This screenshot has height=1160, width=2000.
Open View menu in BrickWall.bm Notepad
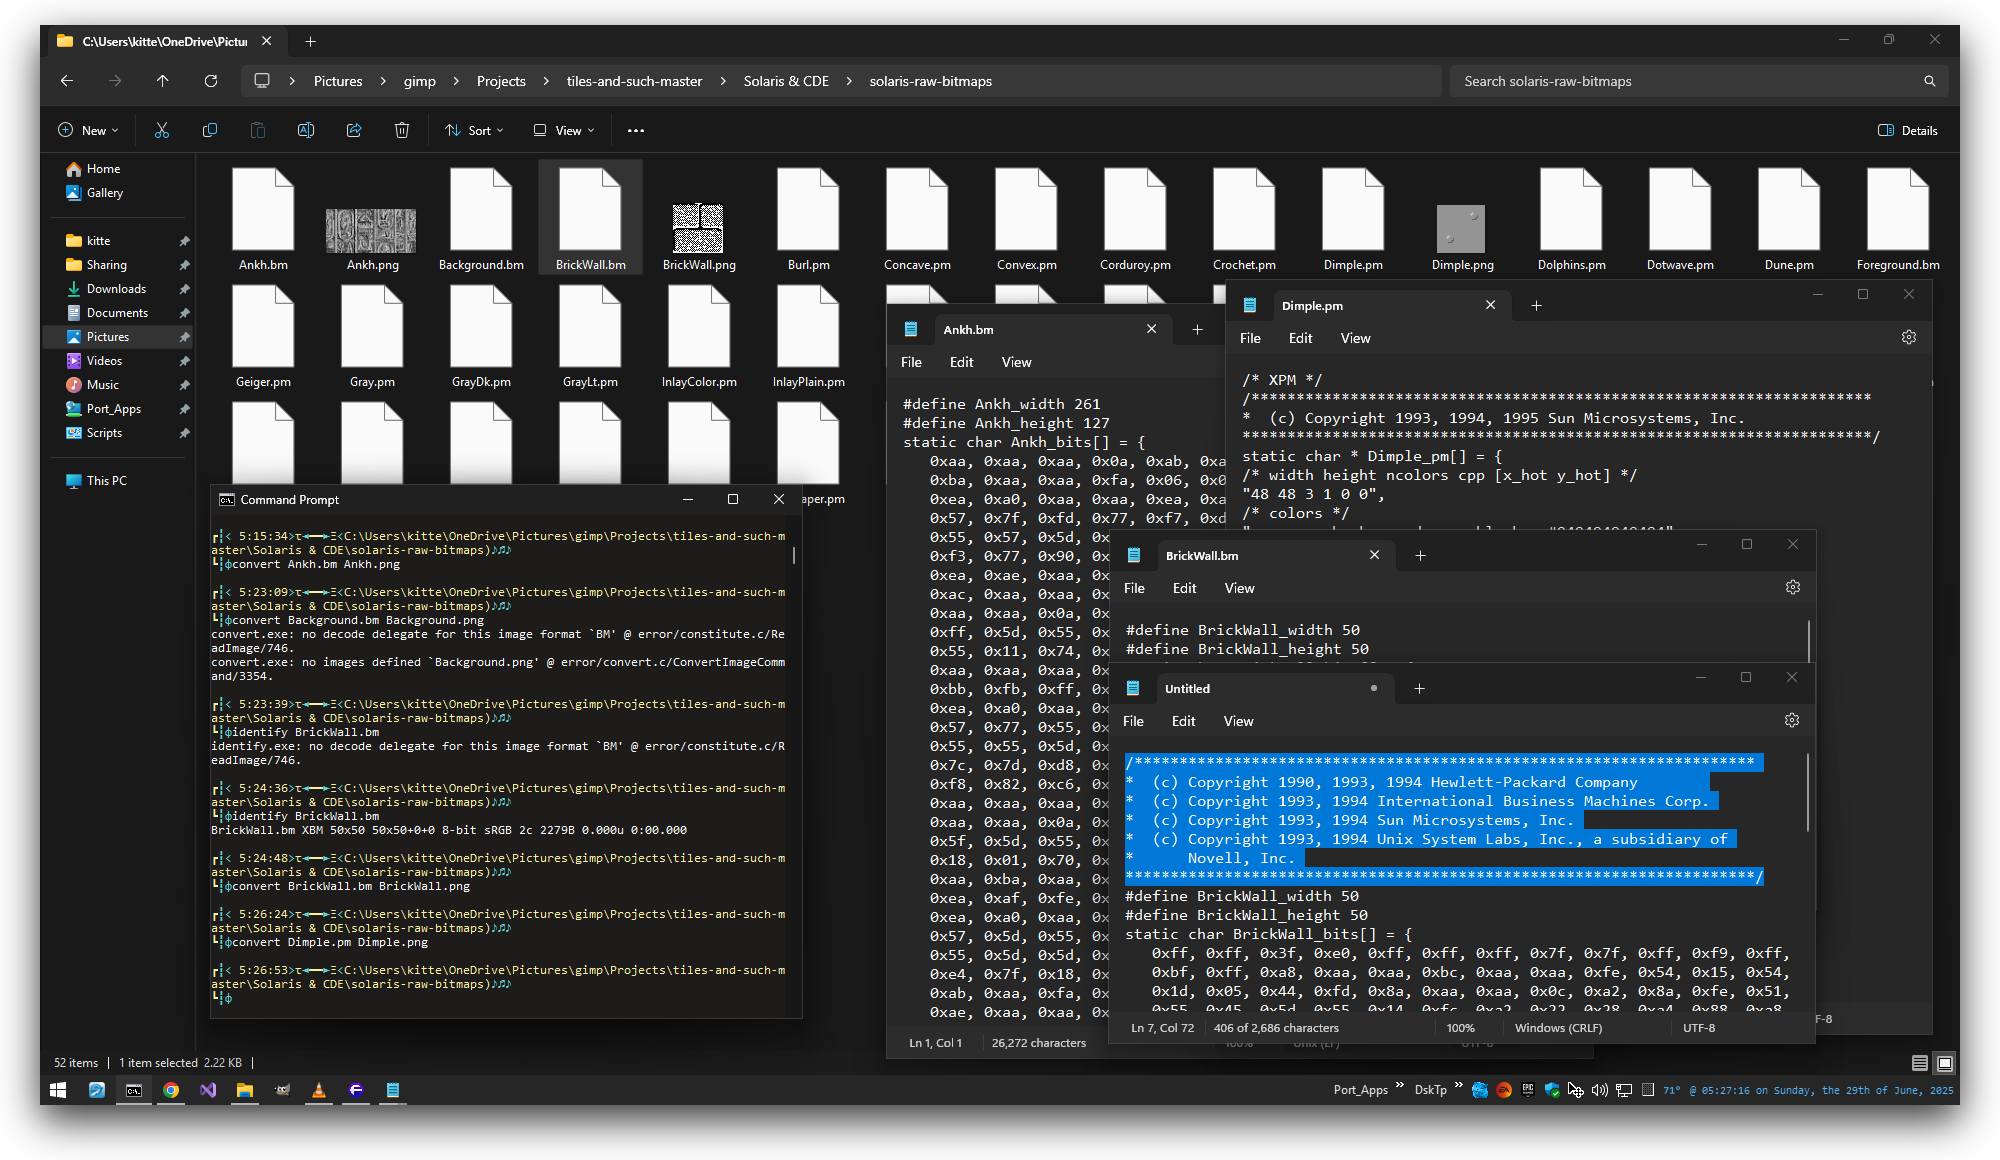pos(1239,588)
